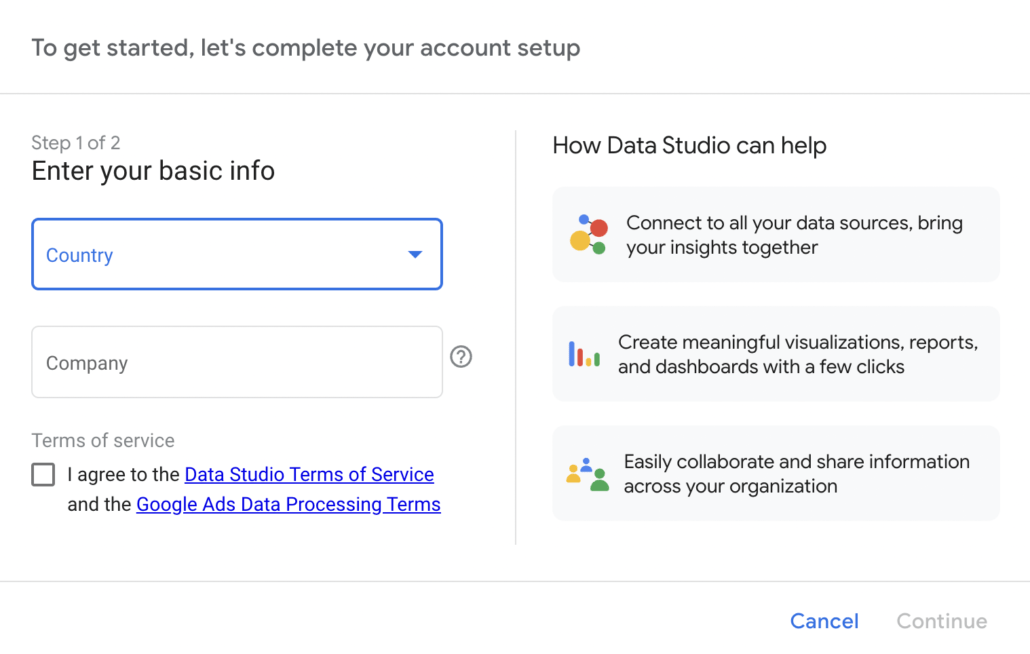Click the collaboration people icon

pos(587,473)
